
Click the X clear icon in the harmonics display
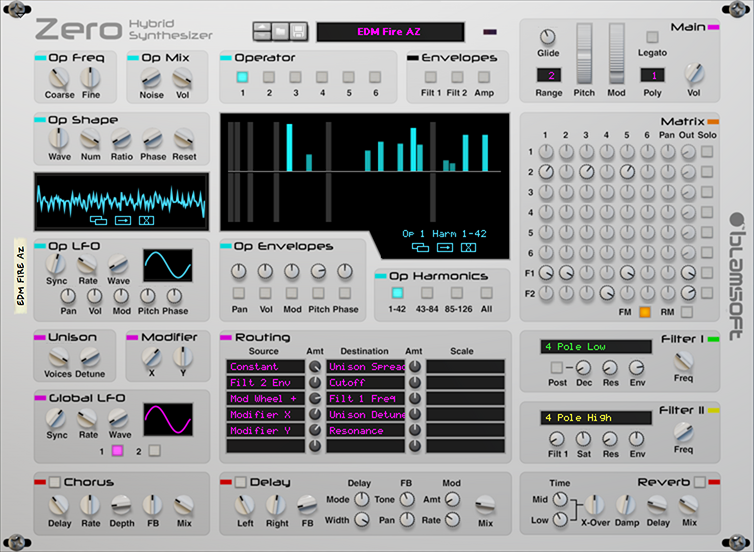(x=468, y=247)
